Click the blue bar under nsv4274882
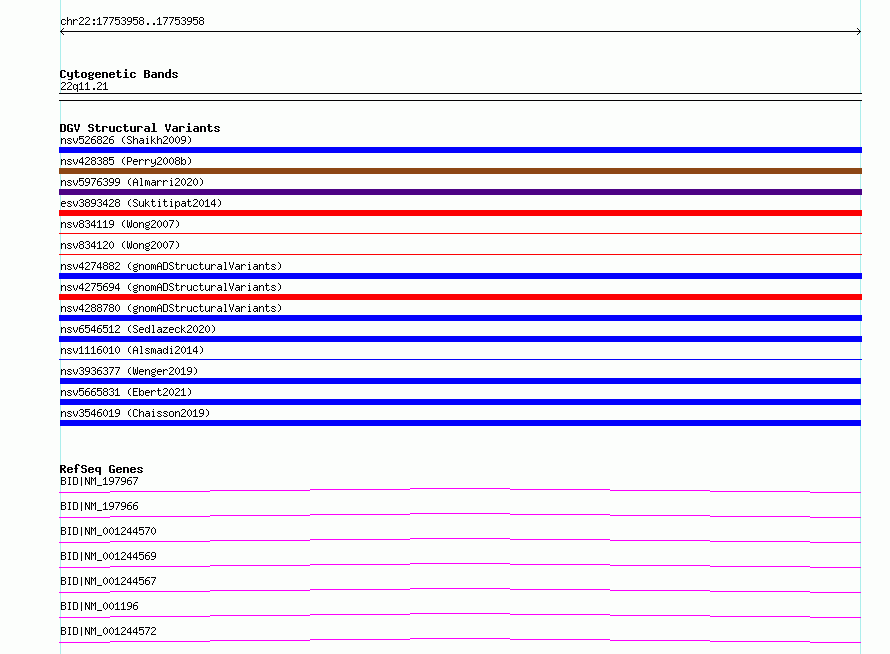This screenshot has height=654, width=890. point(460,276)
